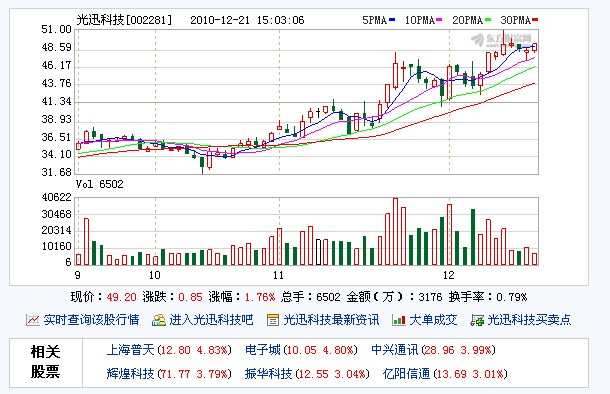
Task: Select related stock 电子城
Action: click(263, 350)
